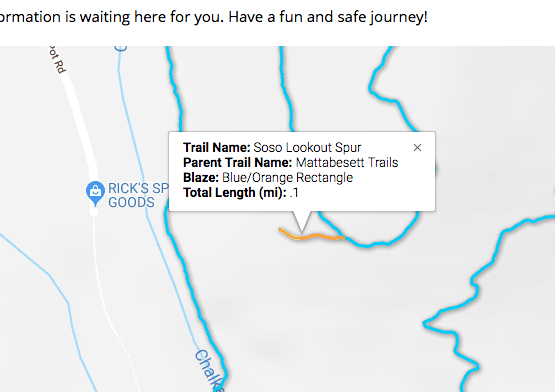Click the Parent Trail Name Mattabesett Trails line
This screenshot has height=392, width=555.
pyautogui.click(x=291, y=163)
